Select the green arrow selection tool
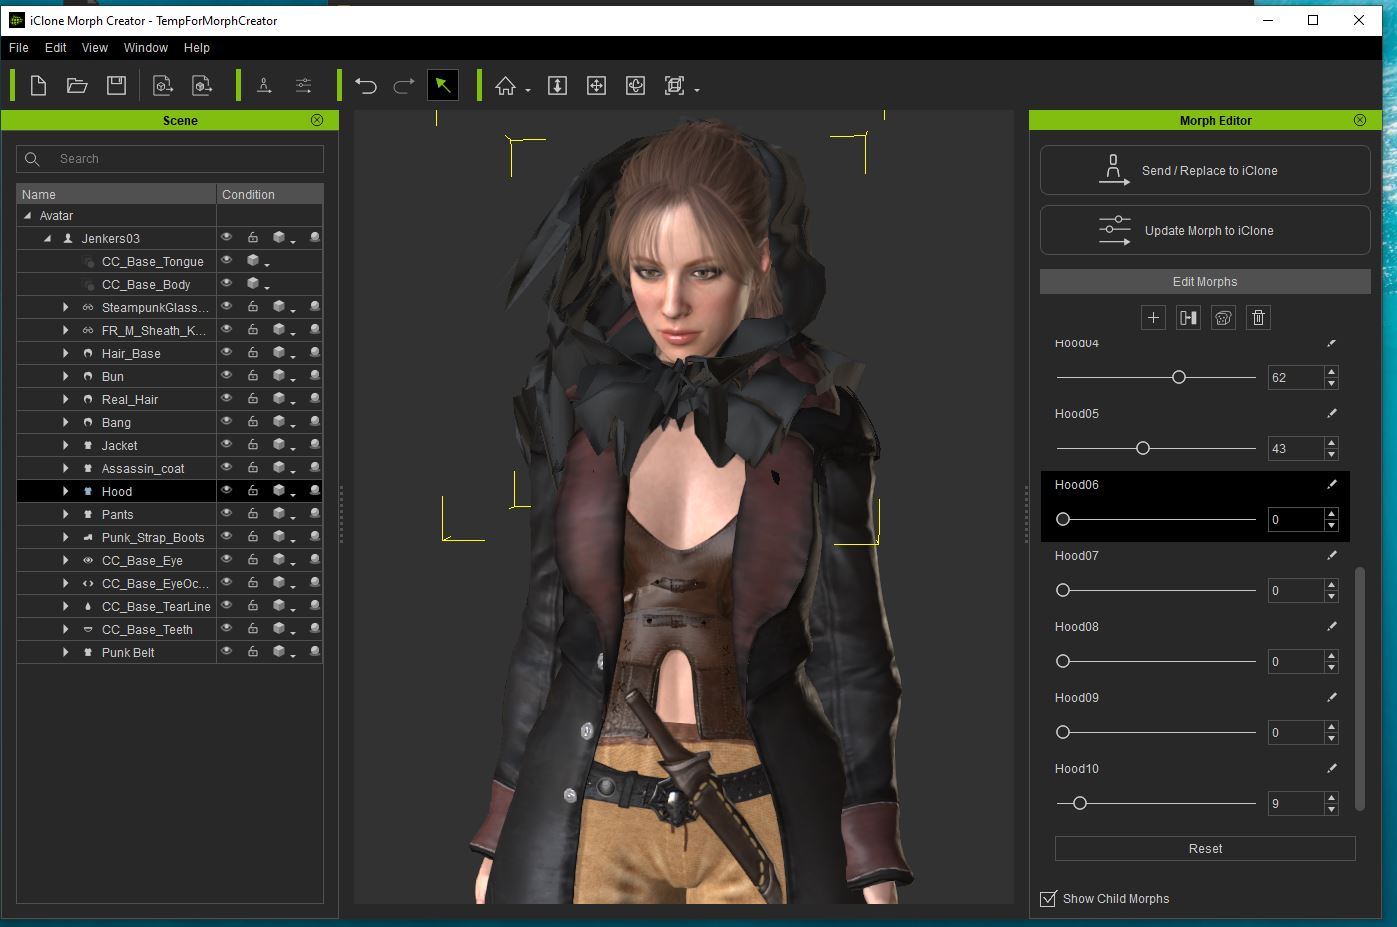The image size is (1397, 927). [443, 86]
